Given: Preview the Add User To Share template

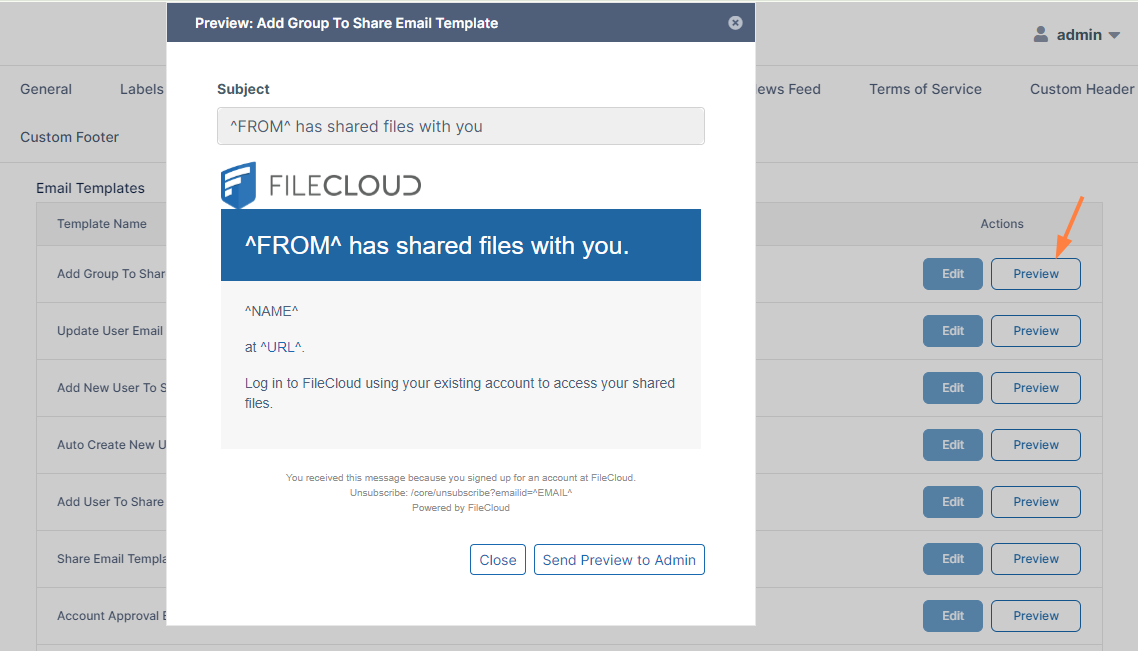Looking at the screenshot, I should [1036, 501].
